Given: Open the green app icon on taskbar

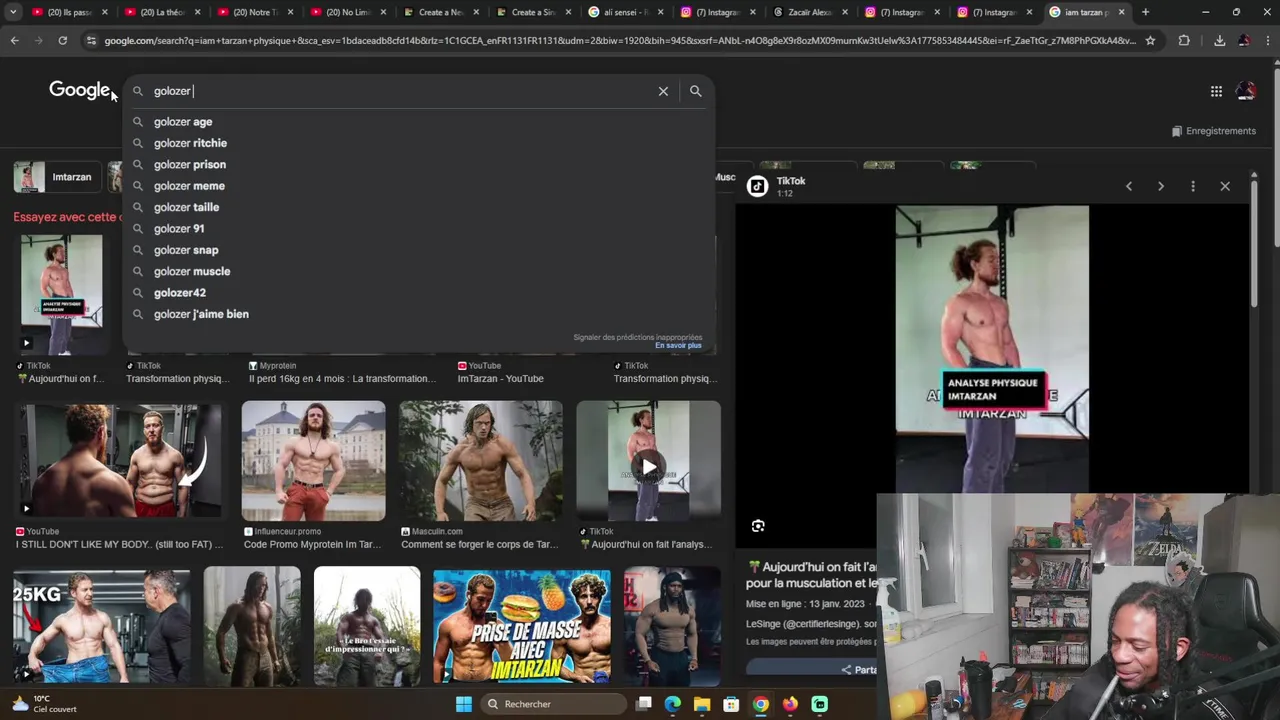Looking at the screenshot, I should (x=820, y=704).
